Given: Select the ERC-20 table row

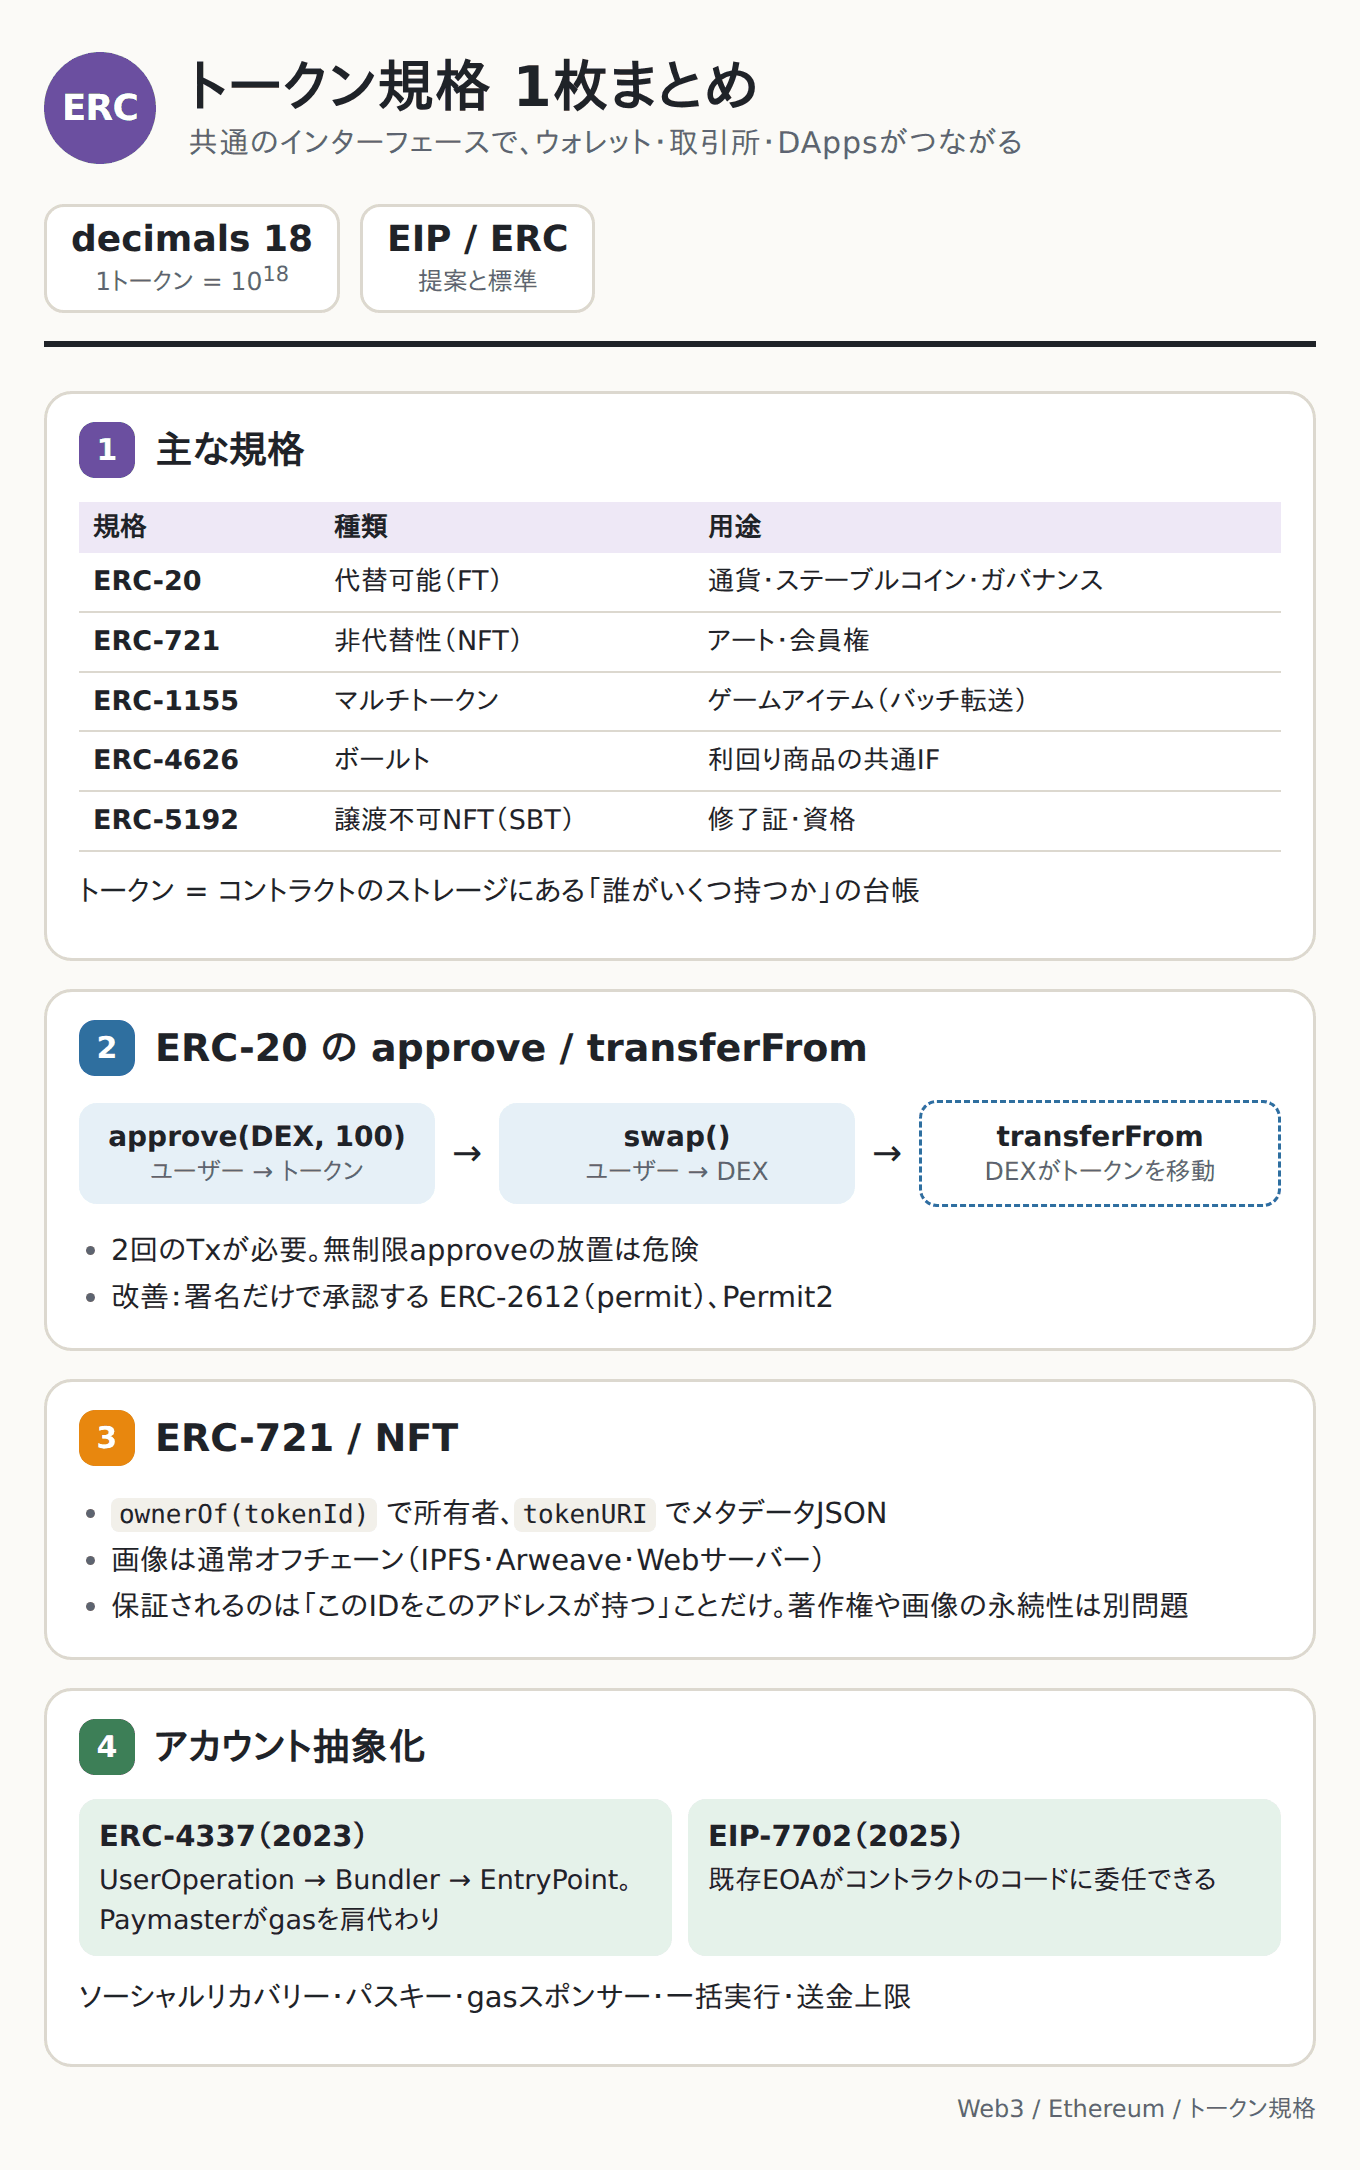Looking at the screenshot, I should (680, 582).
